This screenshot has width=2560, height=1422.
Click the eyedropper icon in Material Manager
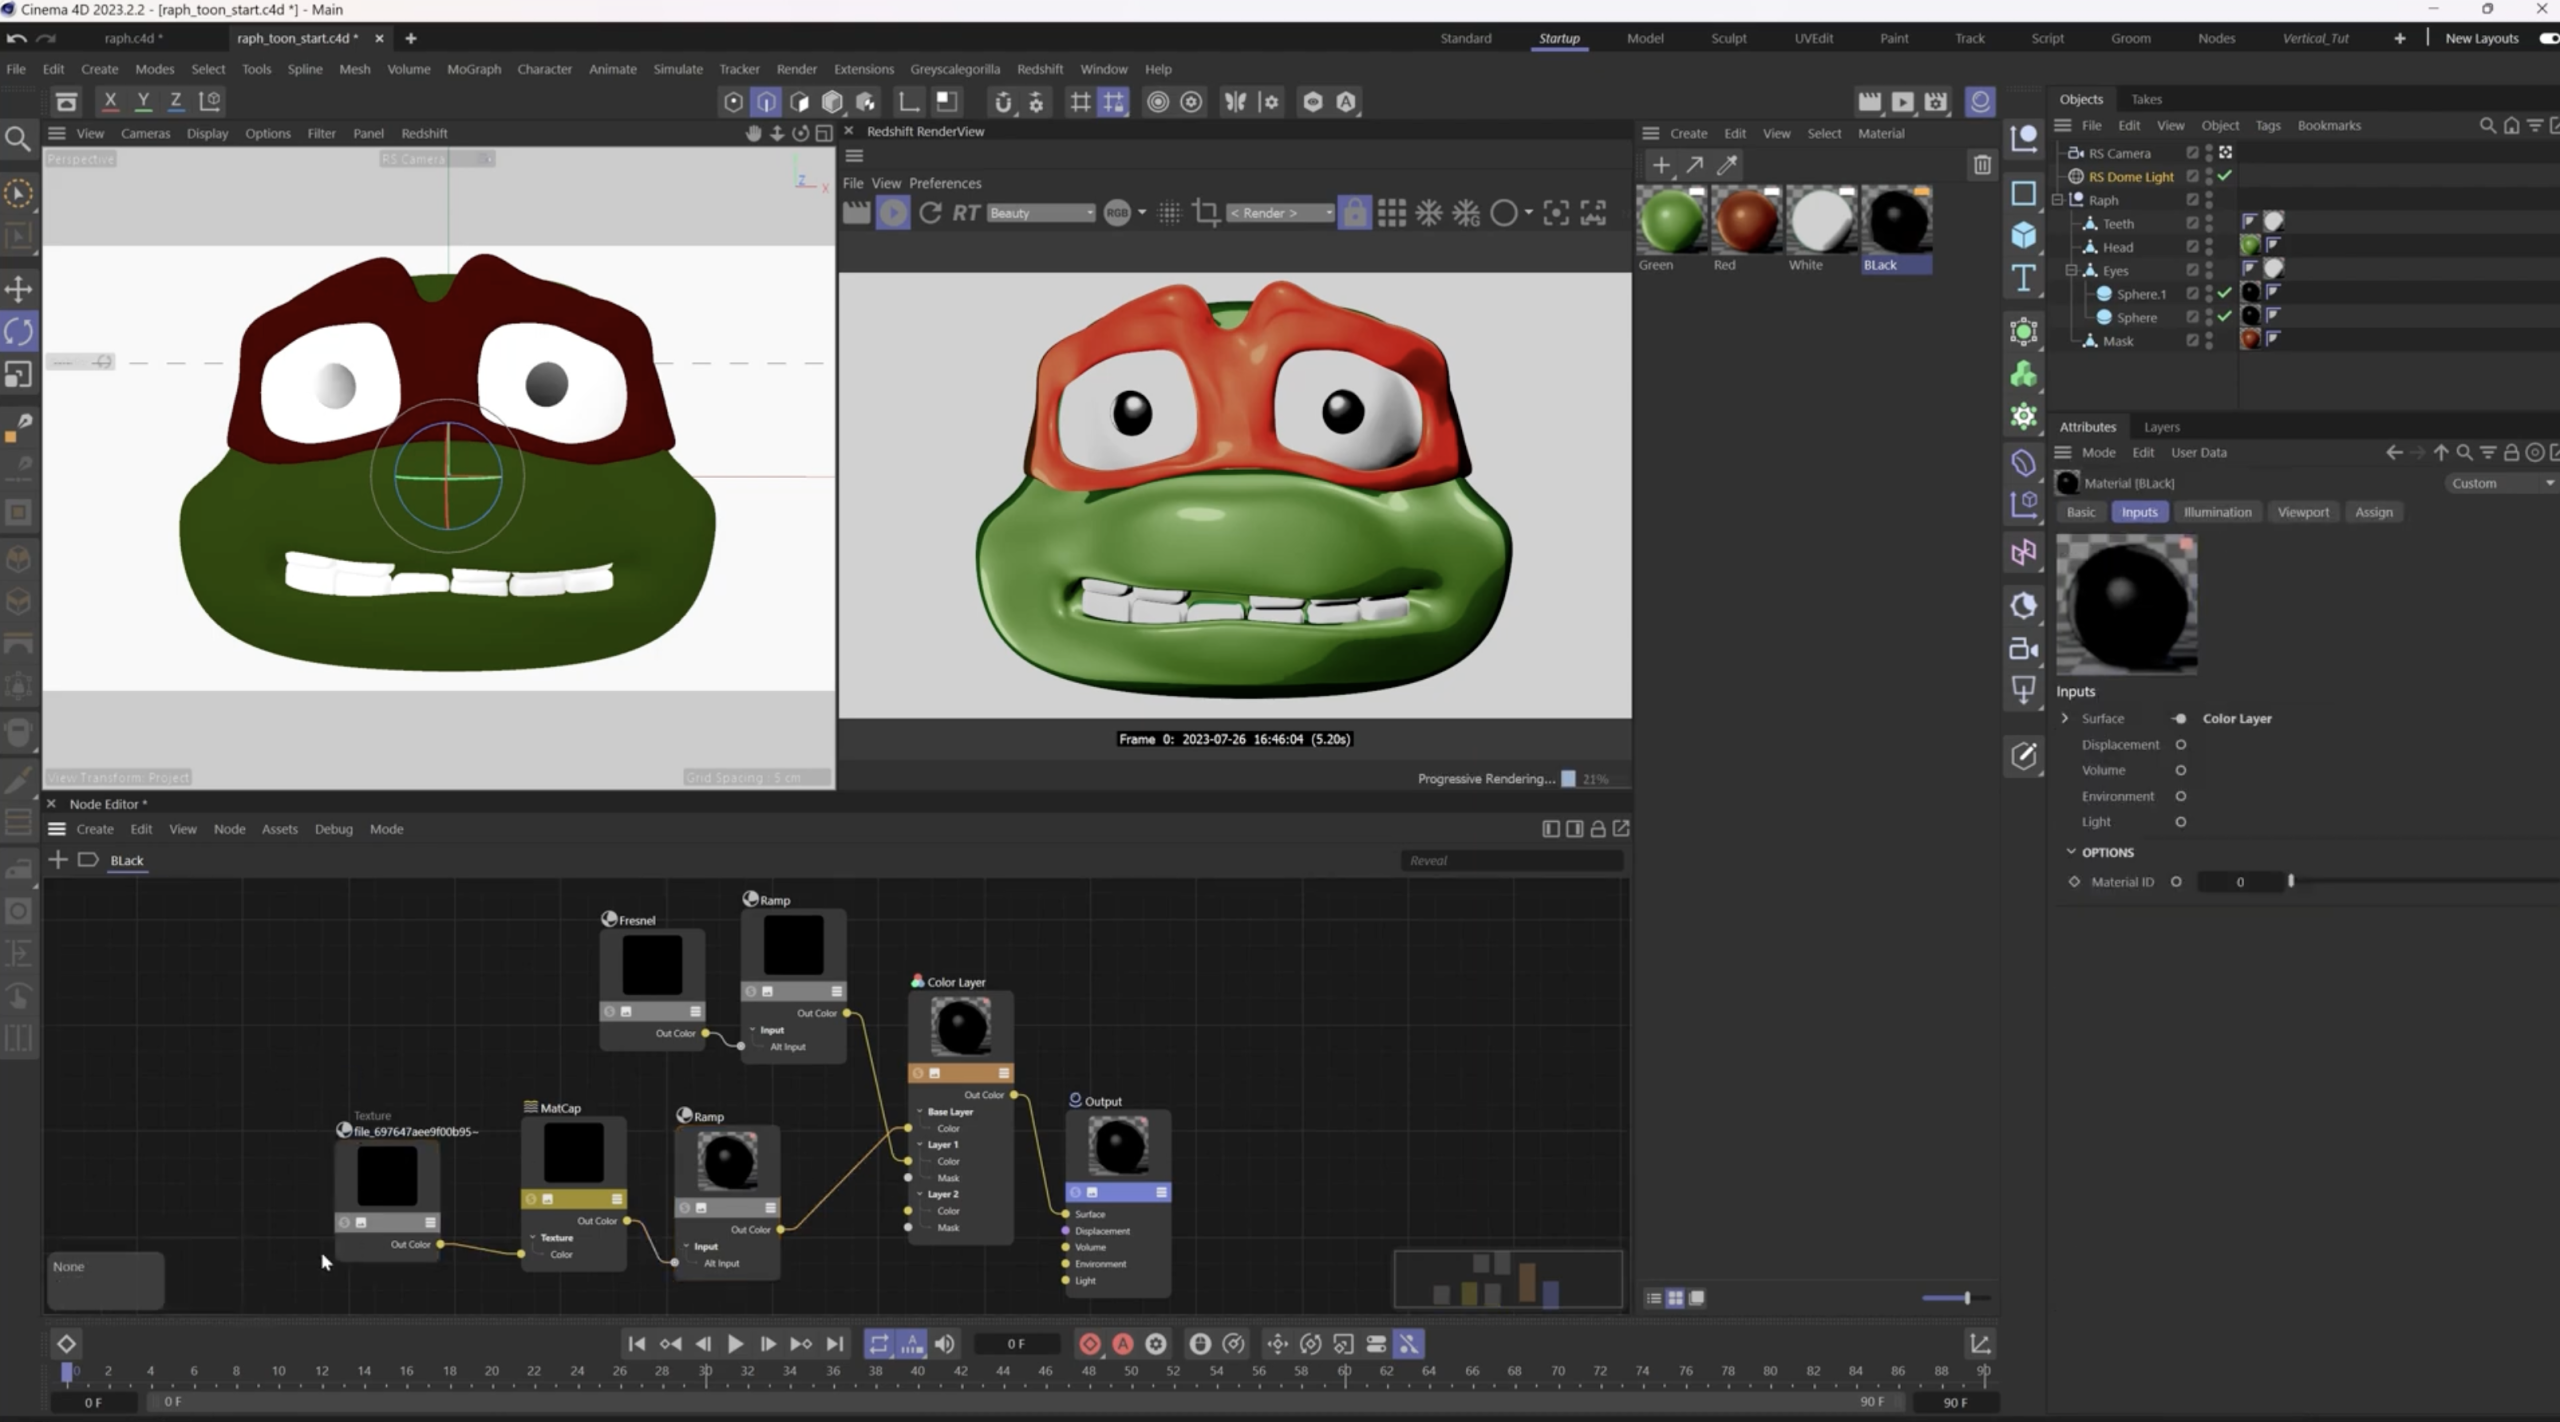(x=1727, y=165)
